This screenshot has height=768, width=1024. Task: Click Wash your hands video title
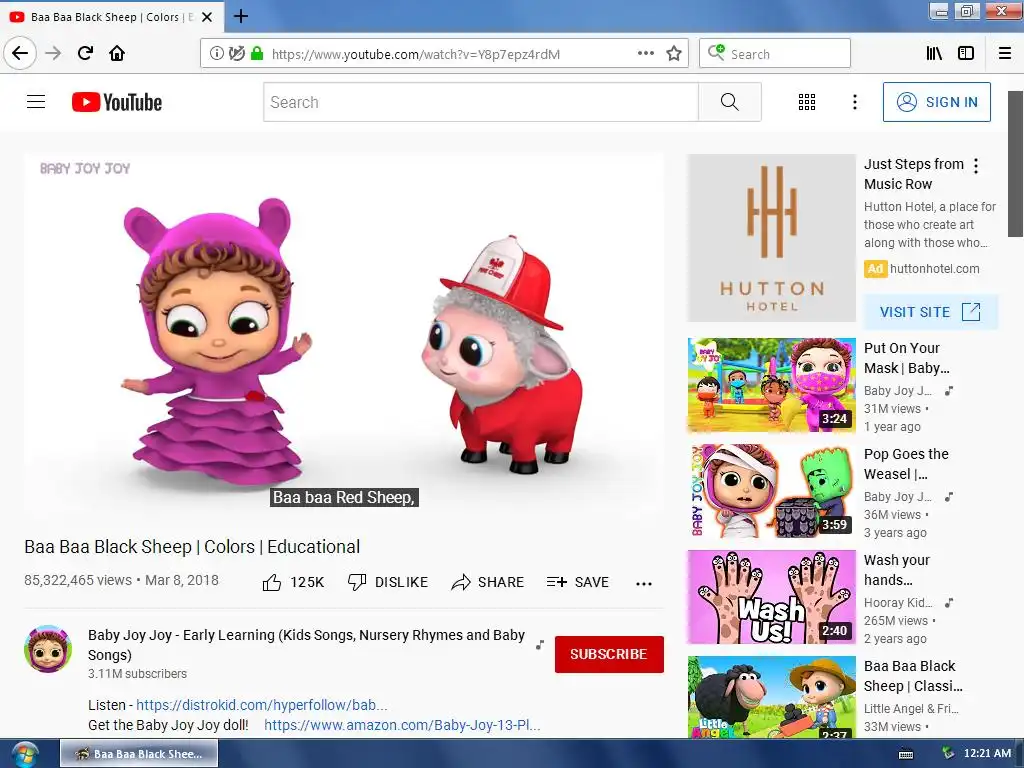[897, 569]
